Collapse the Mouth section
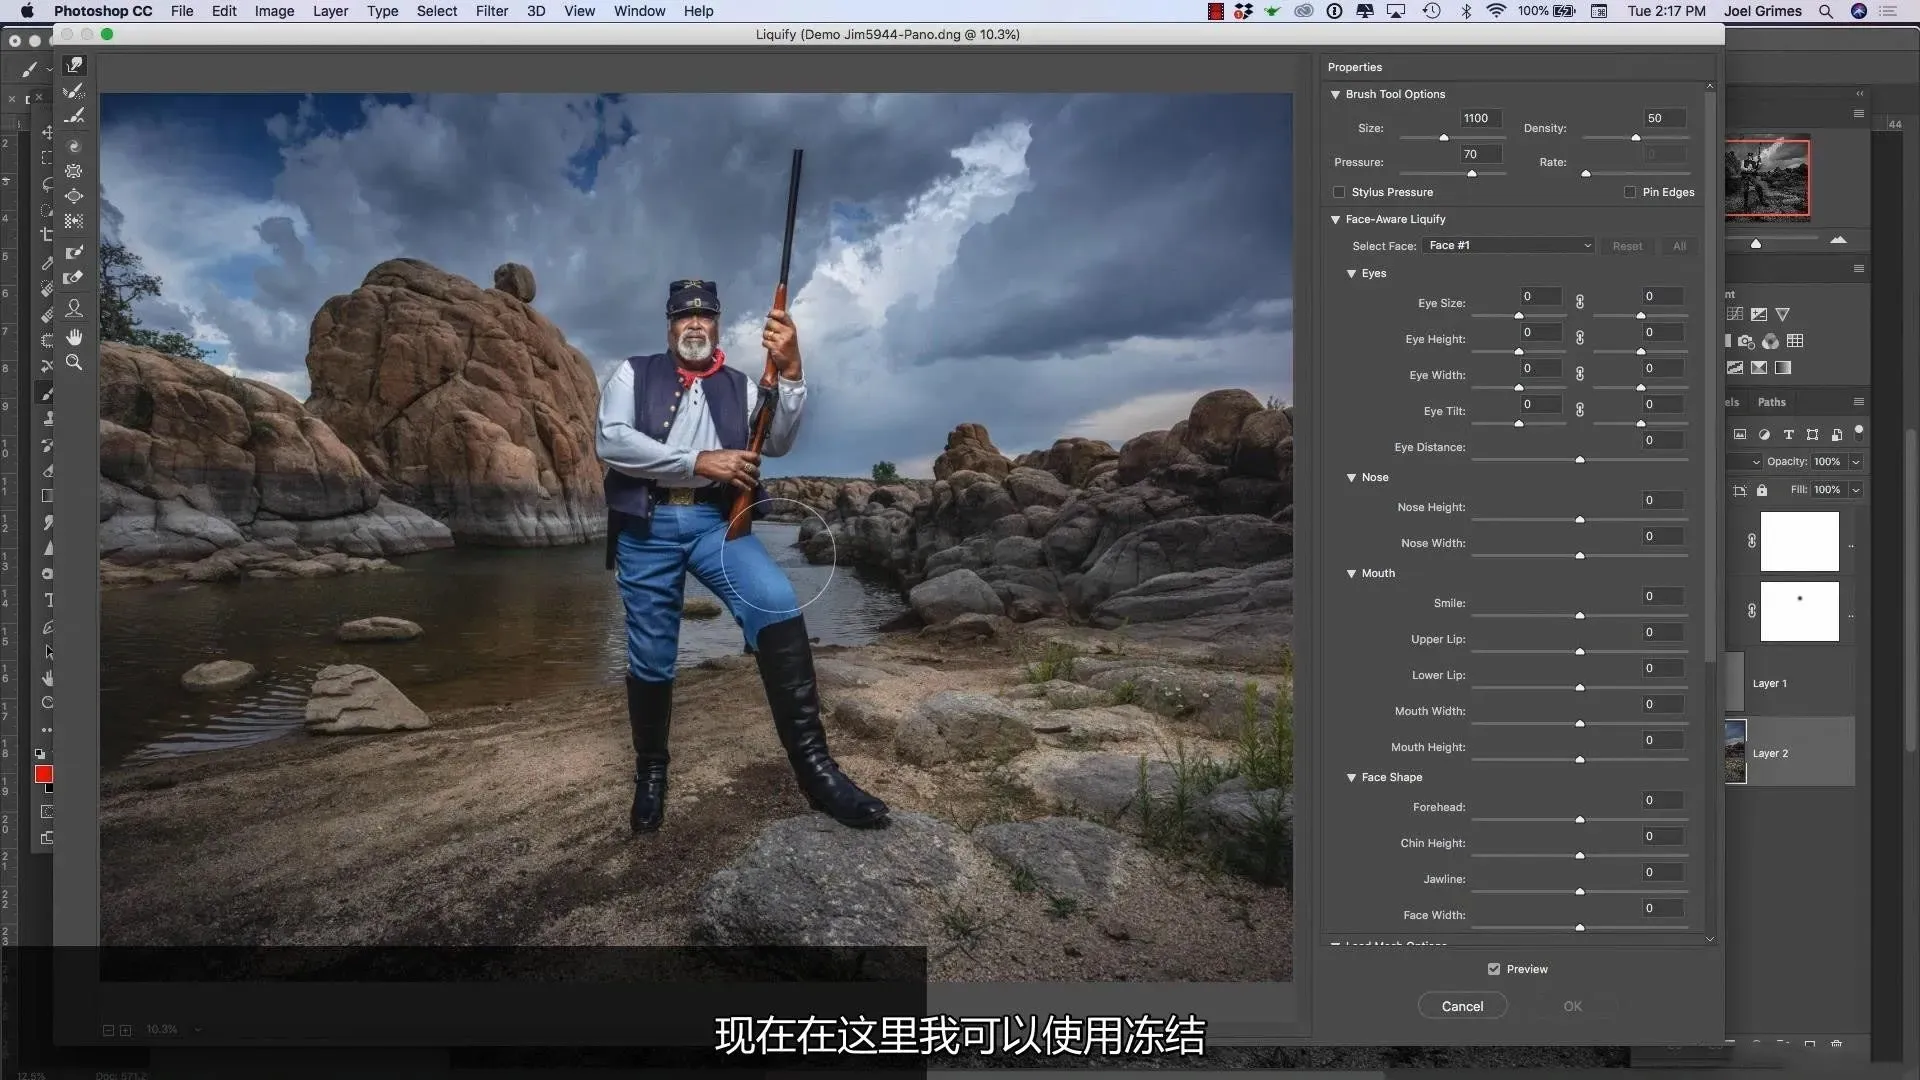The image size is (1920, 1080). coord(1351,574)
